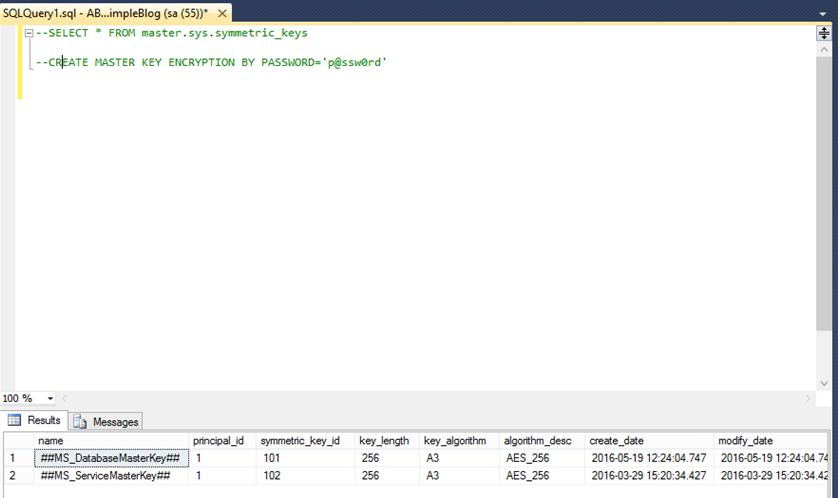Select the ##MS_ServiceMasterKey## cell
Viewport: 840px width, 498px height.
111,476
